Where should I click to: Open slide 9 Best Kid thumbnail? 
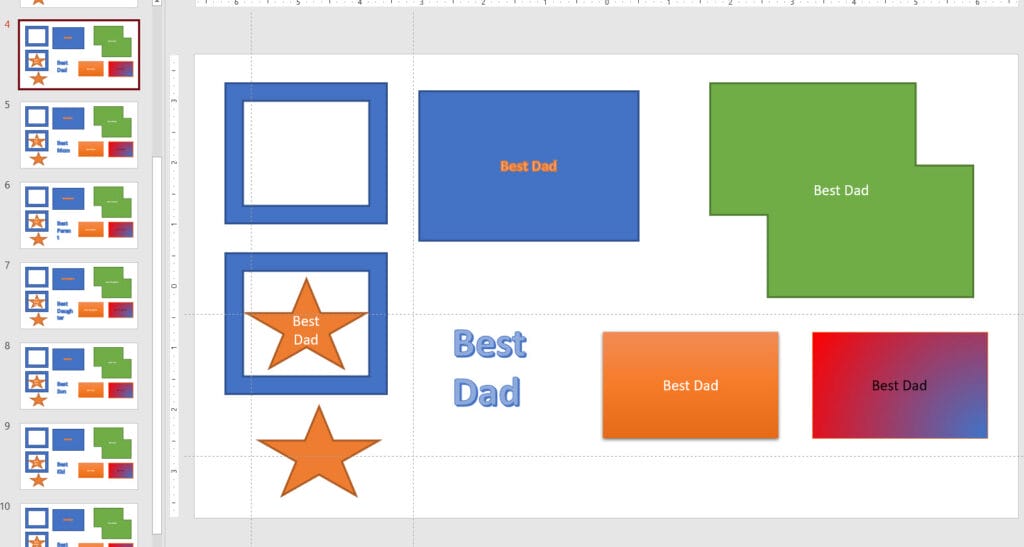(79, 456)
